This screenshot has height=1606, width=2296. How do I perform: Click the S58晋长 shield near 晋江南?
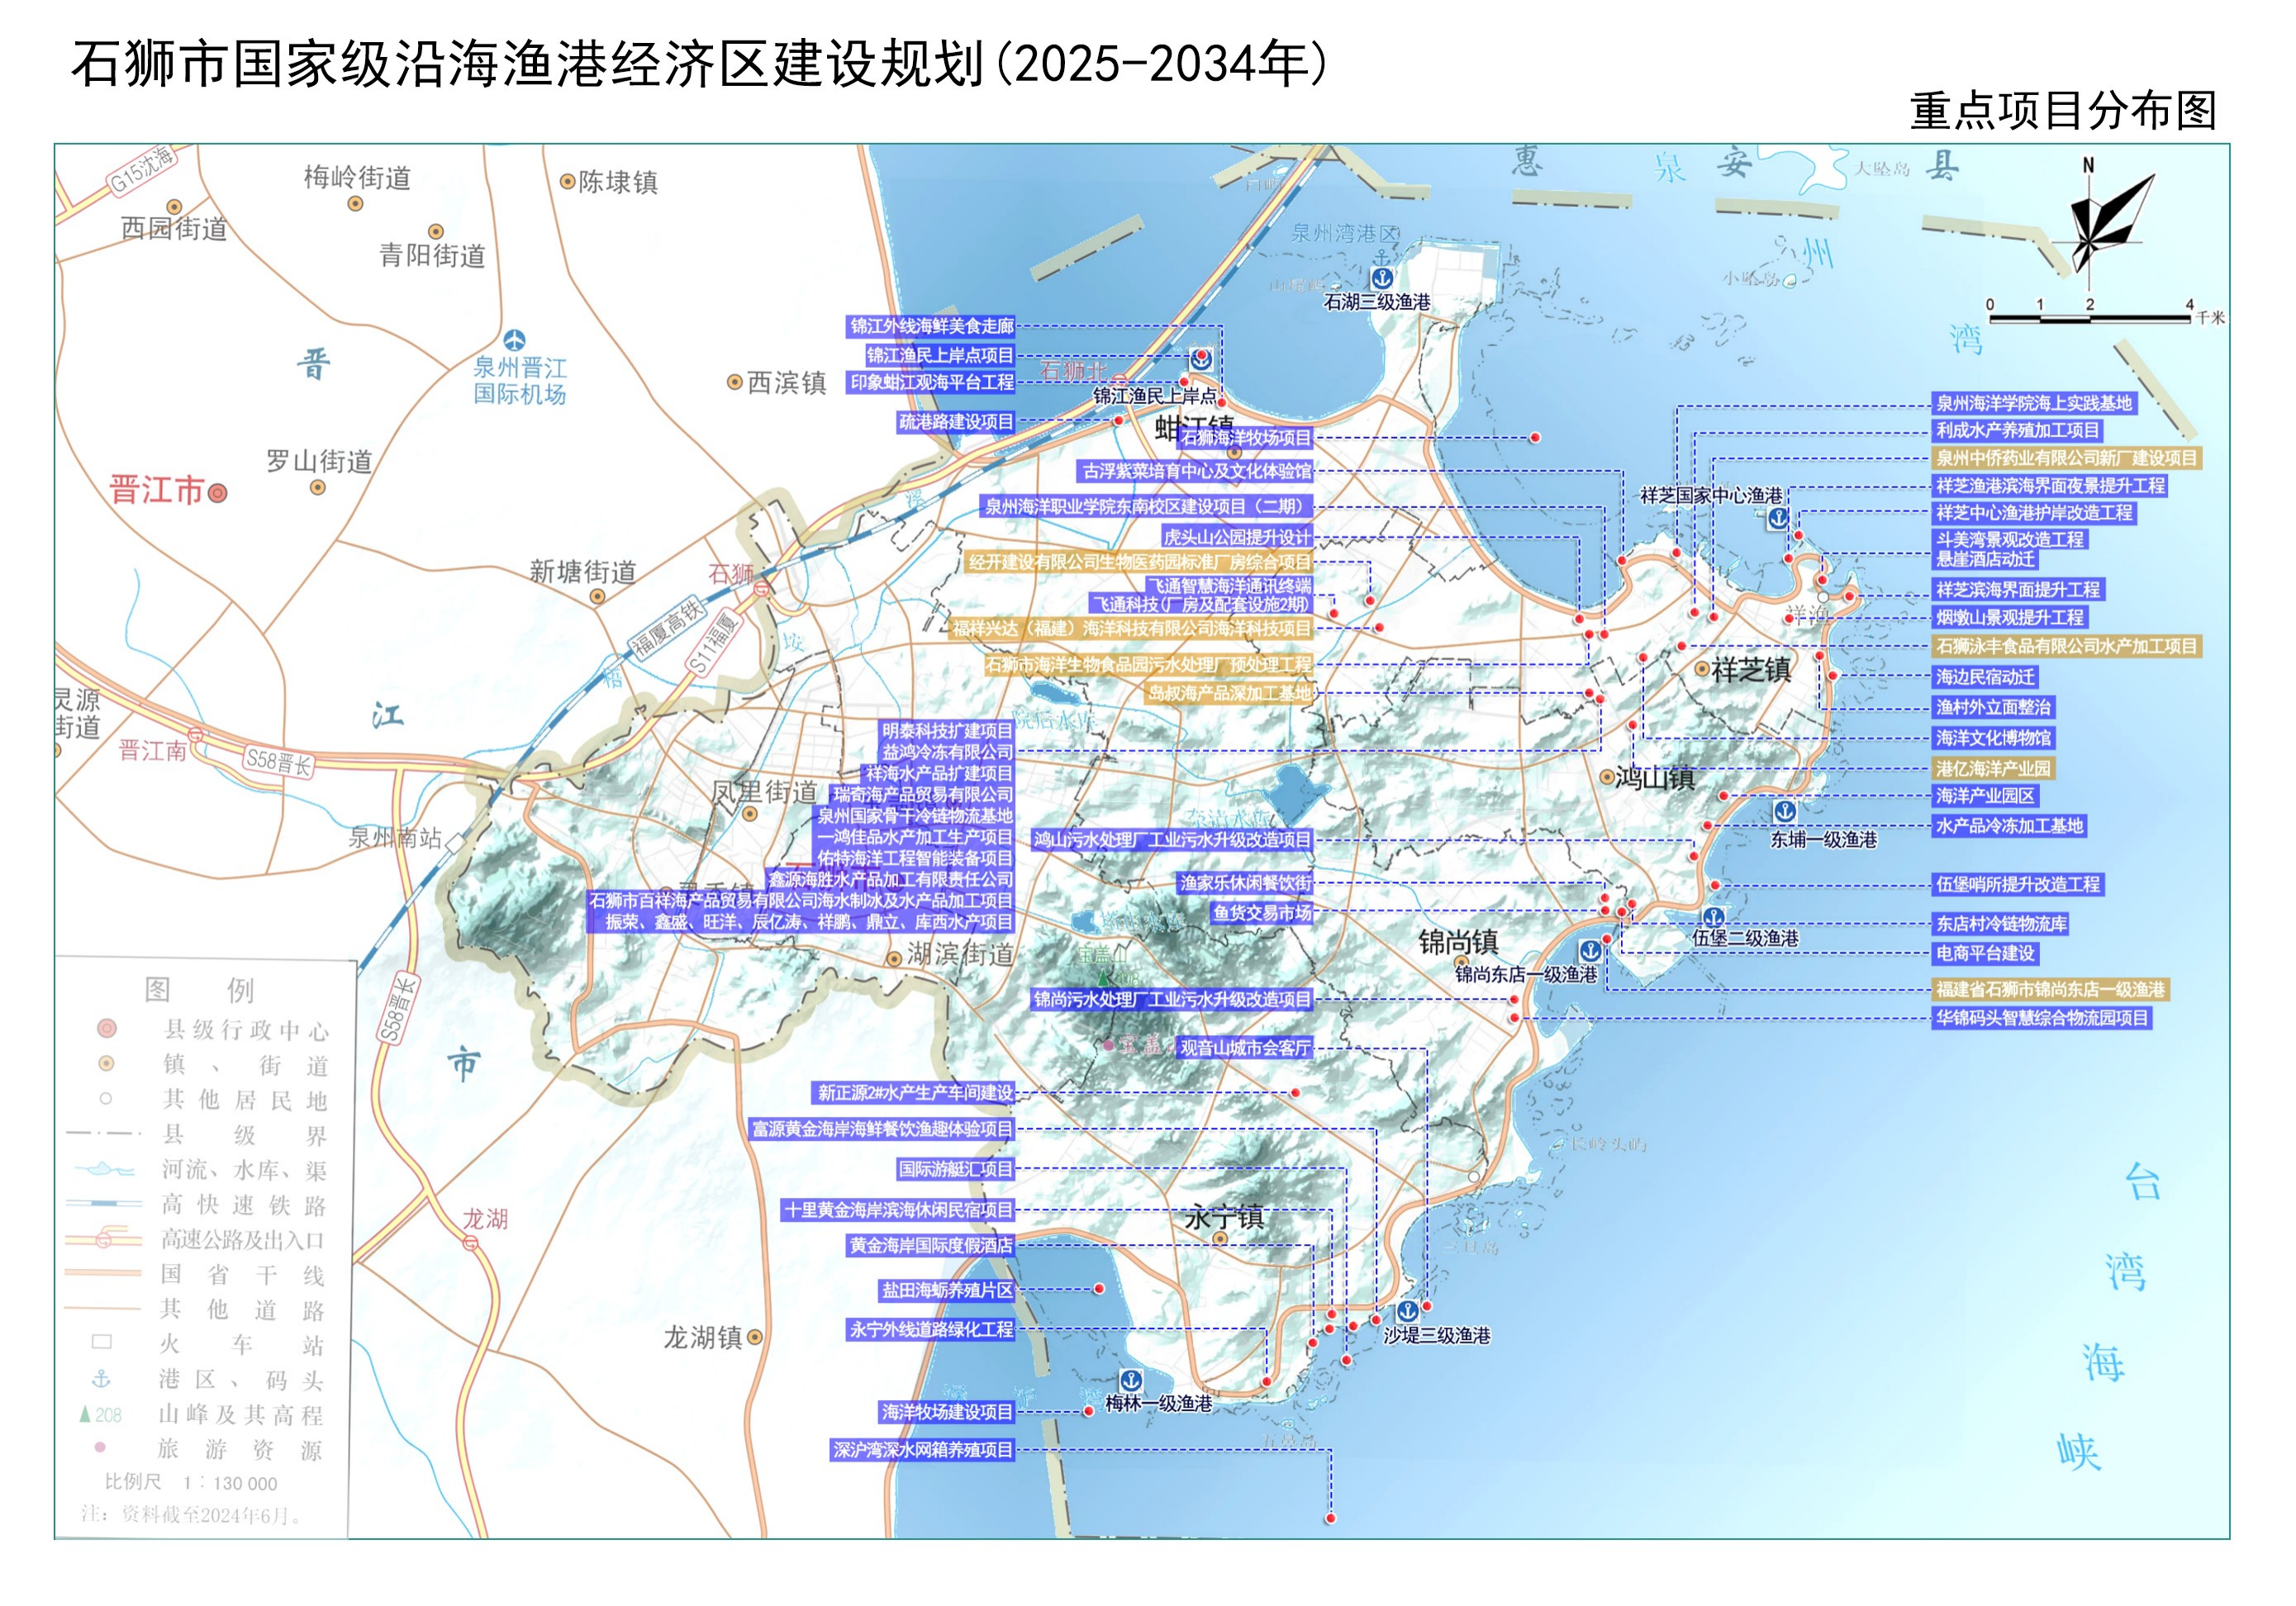(279, 763)
